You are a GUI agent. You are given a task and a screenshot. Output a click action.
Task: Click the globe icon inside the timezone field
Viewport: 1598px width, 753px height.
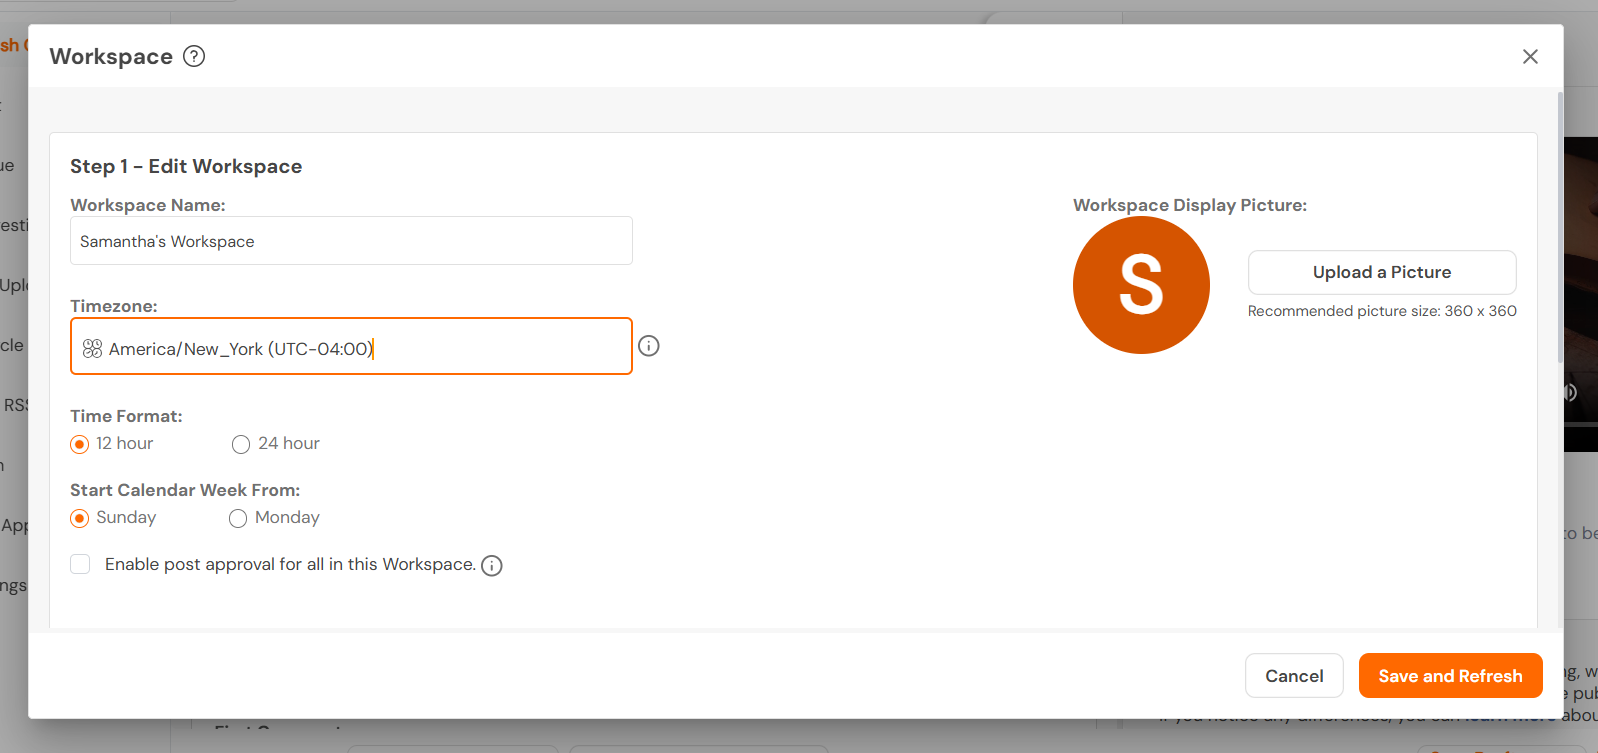(x=92, y=348)
